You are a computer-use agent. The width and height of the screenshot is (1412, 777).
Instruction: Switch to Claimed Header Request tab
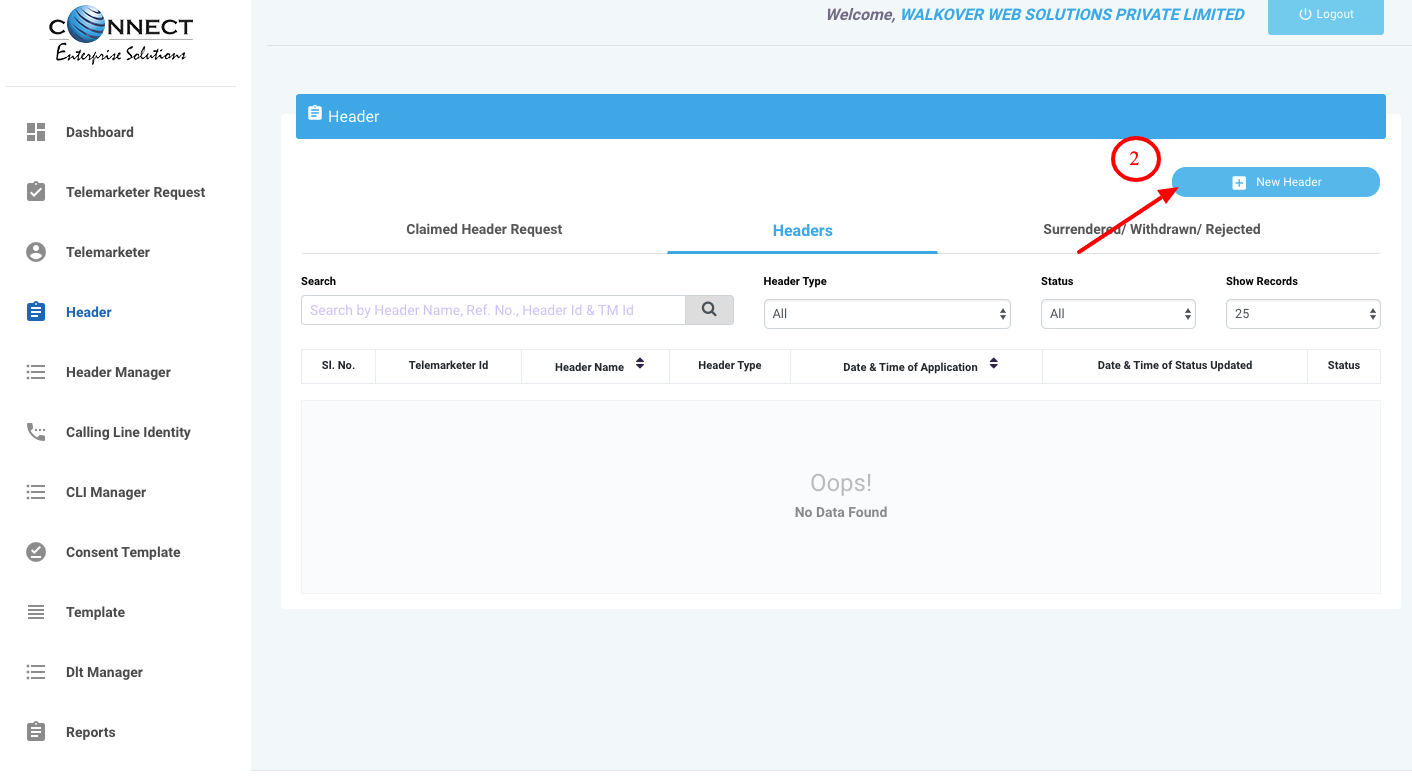484,230
